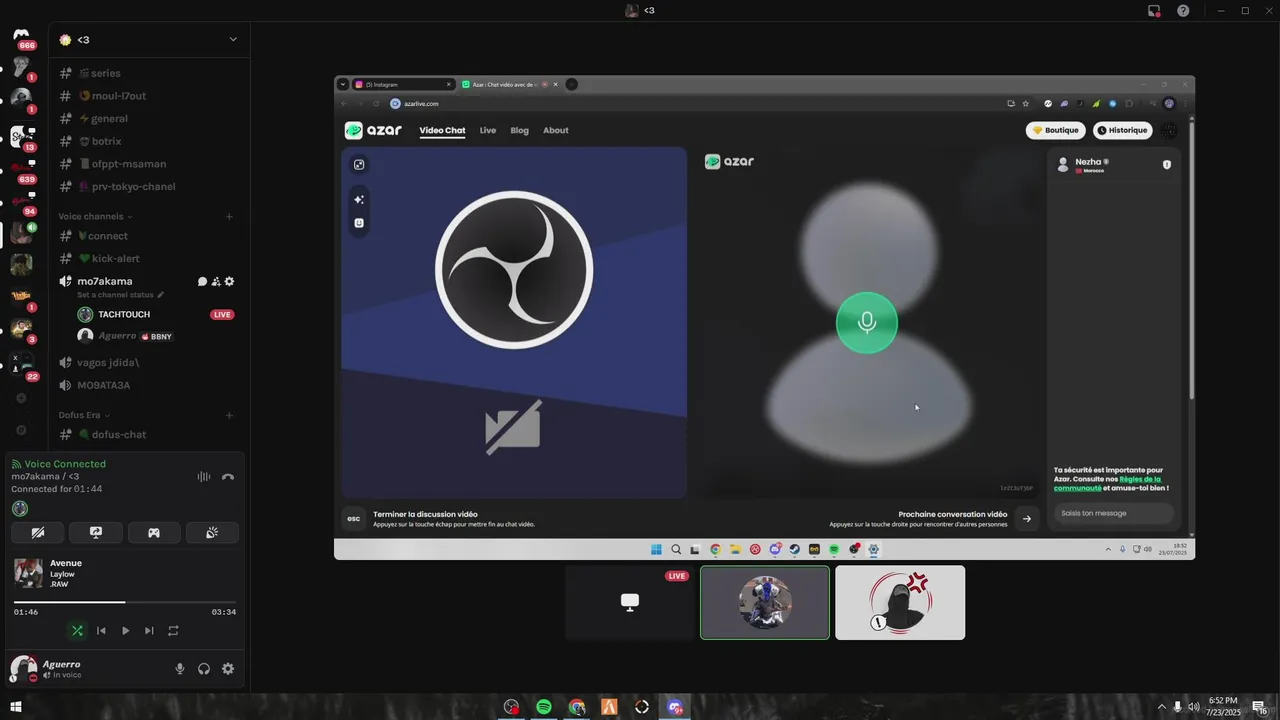
Task: Open the server icon with 3 badge
Action: [x=21, y=328]
